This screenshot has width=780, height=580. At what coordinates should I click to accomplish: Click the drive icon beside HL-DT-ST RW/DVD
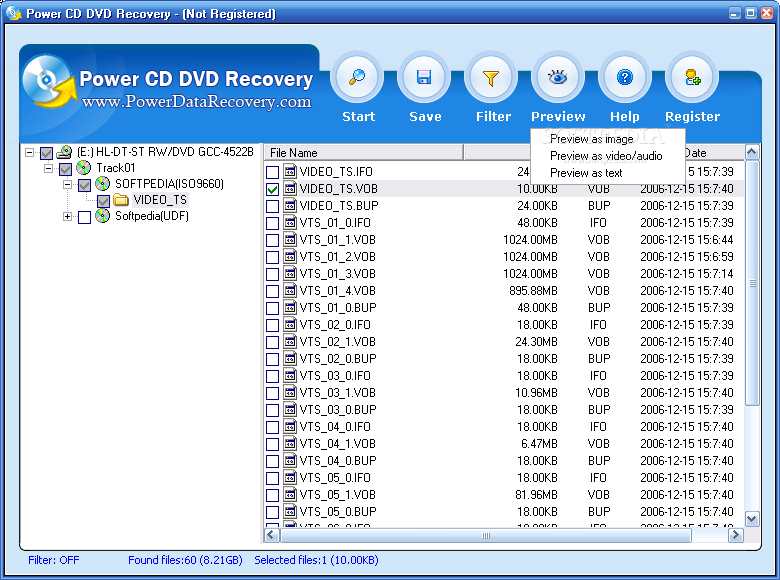64,152
